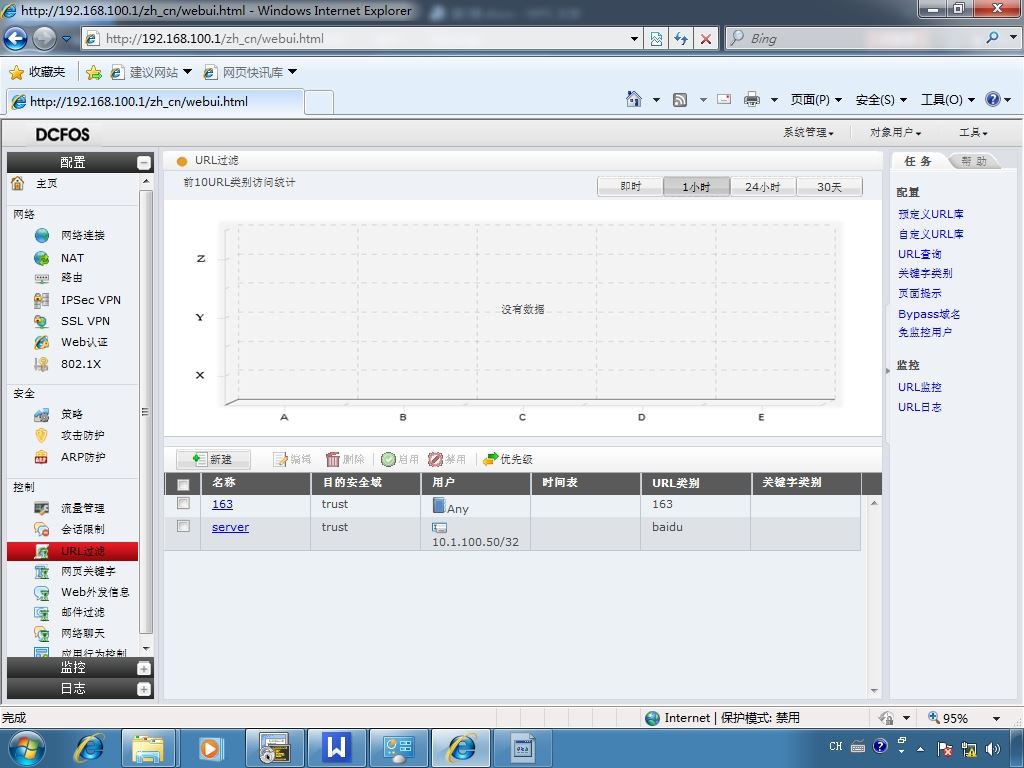Image resolution: width=1024 pixels, height=768 pixels.
Task: Open 预定义URL库 link
Action: point(931,214)
